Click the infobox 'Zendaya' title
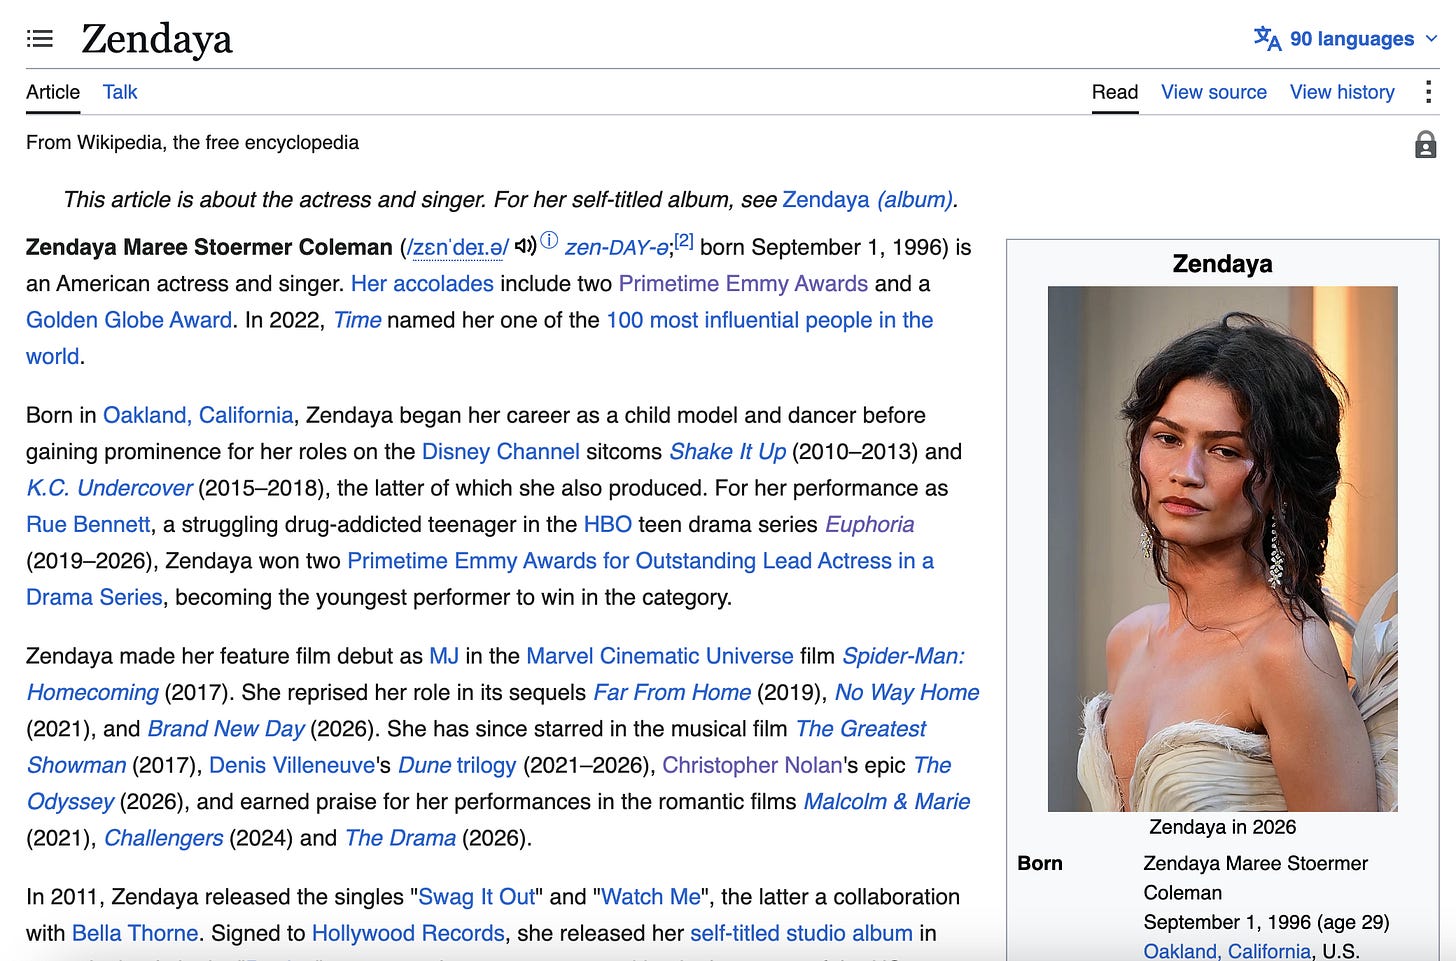Viewport: 1456px width, 961px height. coord(1222,264)
